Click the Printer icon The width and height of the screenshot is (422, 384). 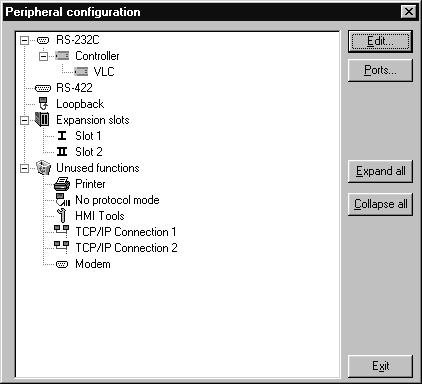62,184
